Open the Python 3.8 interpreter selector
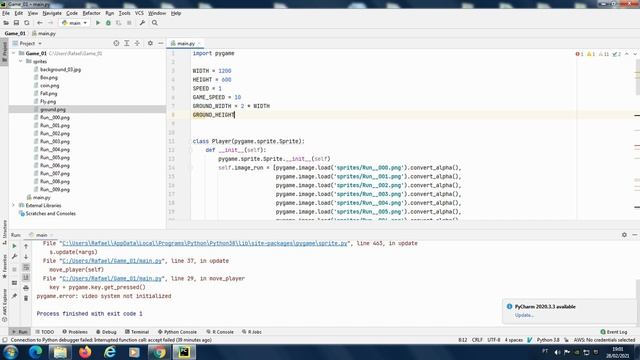Image resolution: width=640 pixels, height=360 pixels. [x=548, y=340]
